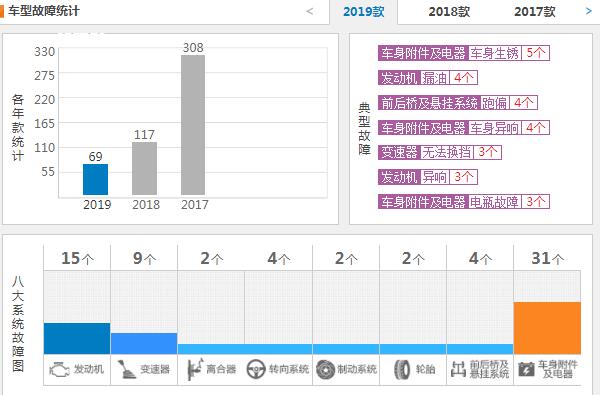The image size is (600, 395).
Task: Open the 变速器 无法换挡 3个 fault tag
Action: pyautogui.click(x=440, y=152)
